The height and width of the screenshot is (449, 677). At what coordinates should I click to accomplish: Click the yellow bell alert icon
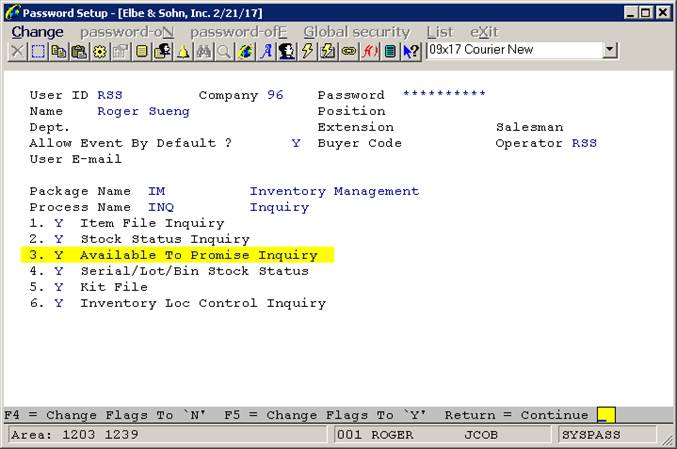click(183, 52)
